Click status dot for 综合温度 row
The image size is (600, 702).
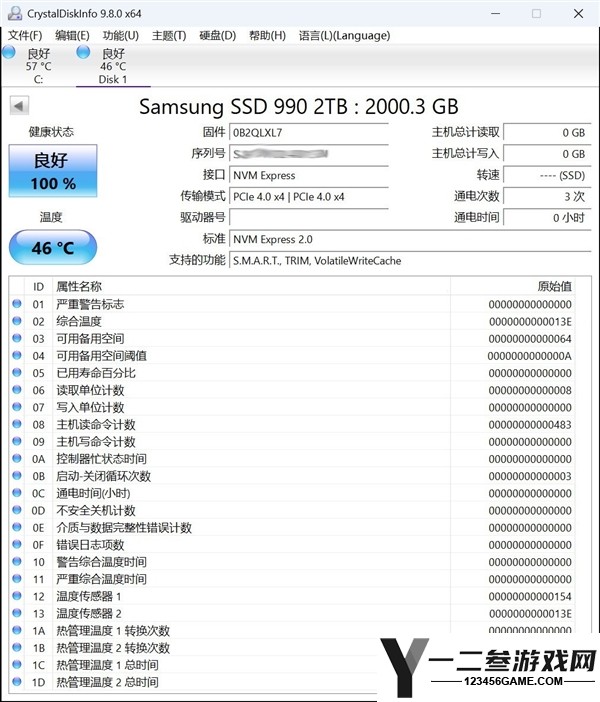click(17, 321)
